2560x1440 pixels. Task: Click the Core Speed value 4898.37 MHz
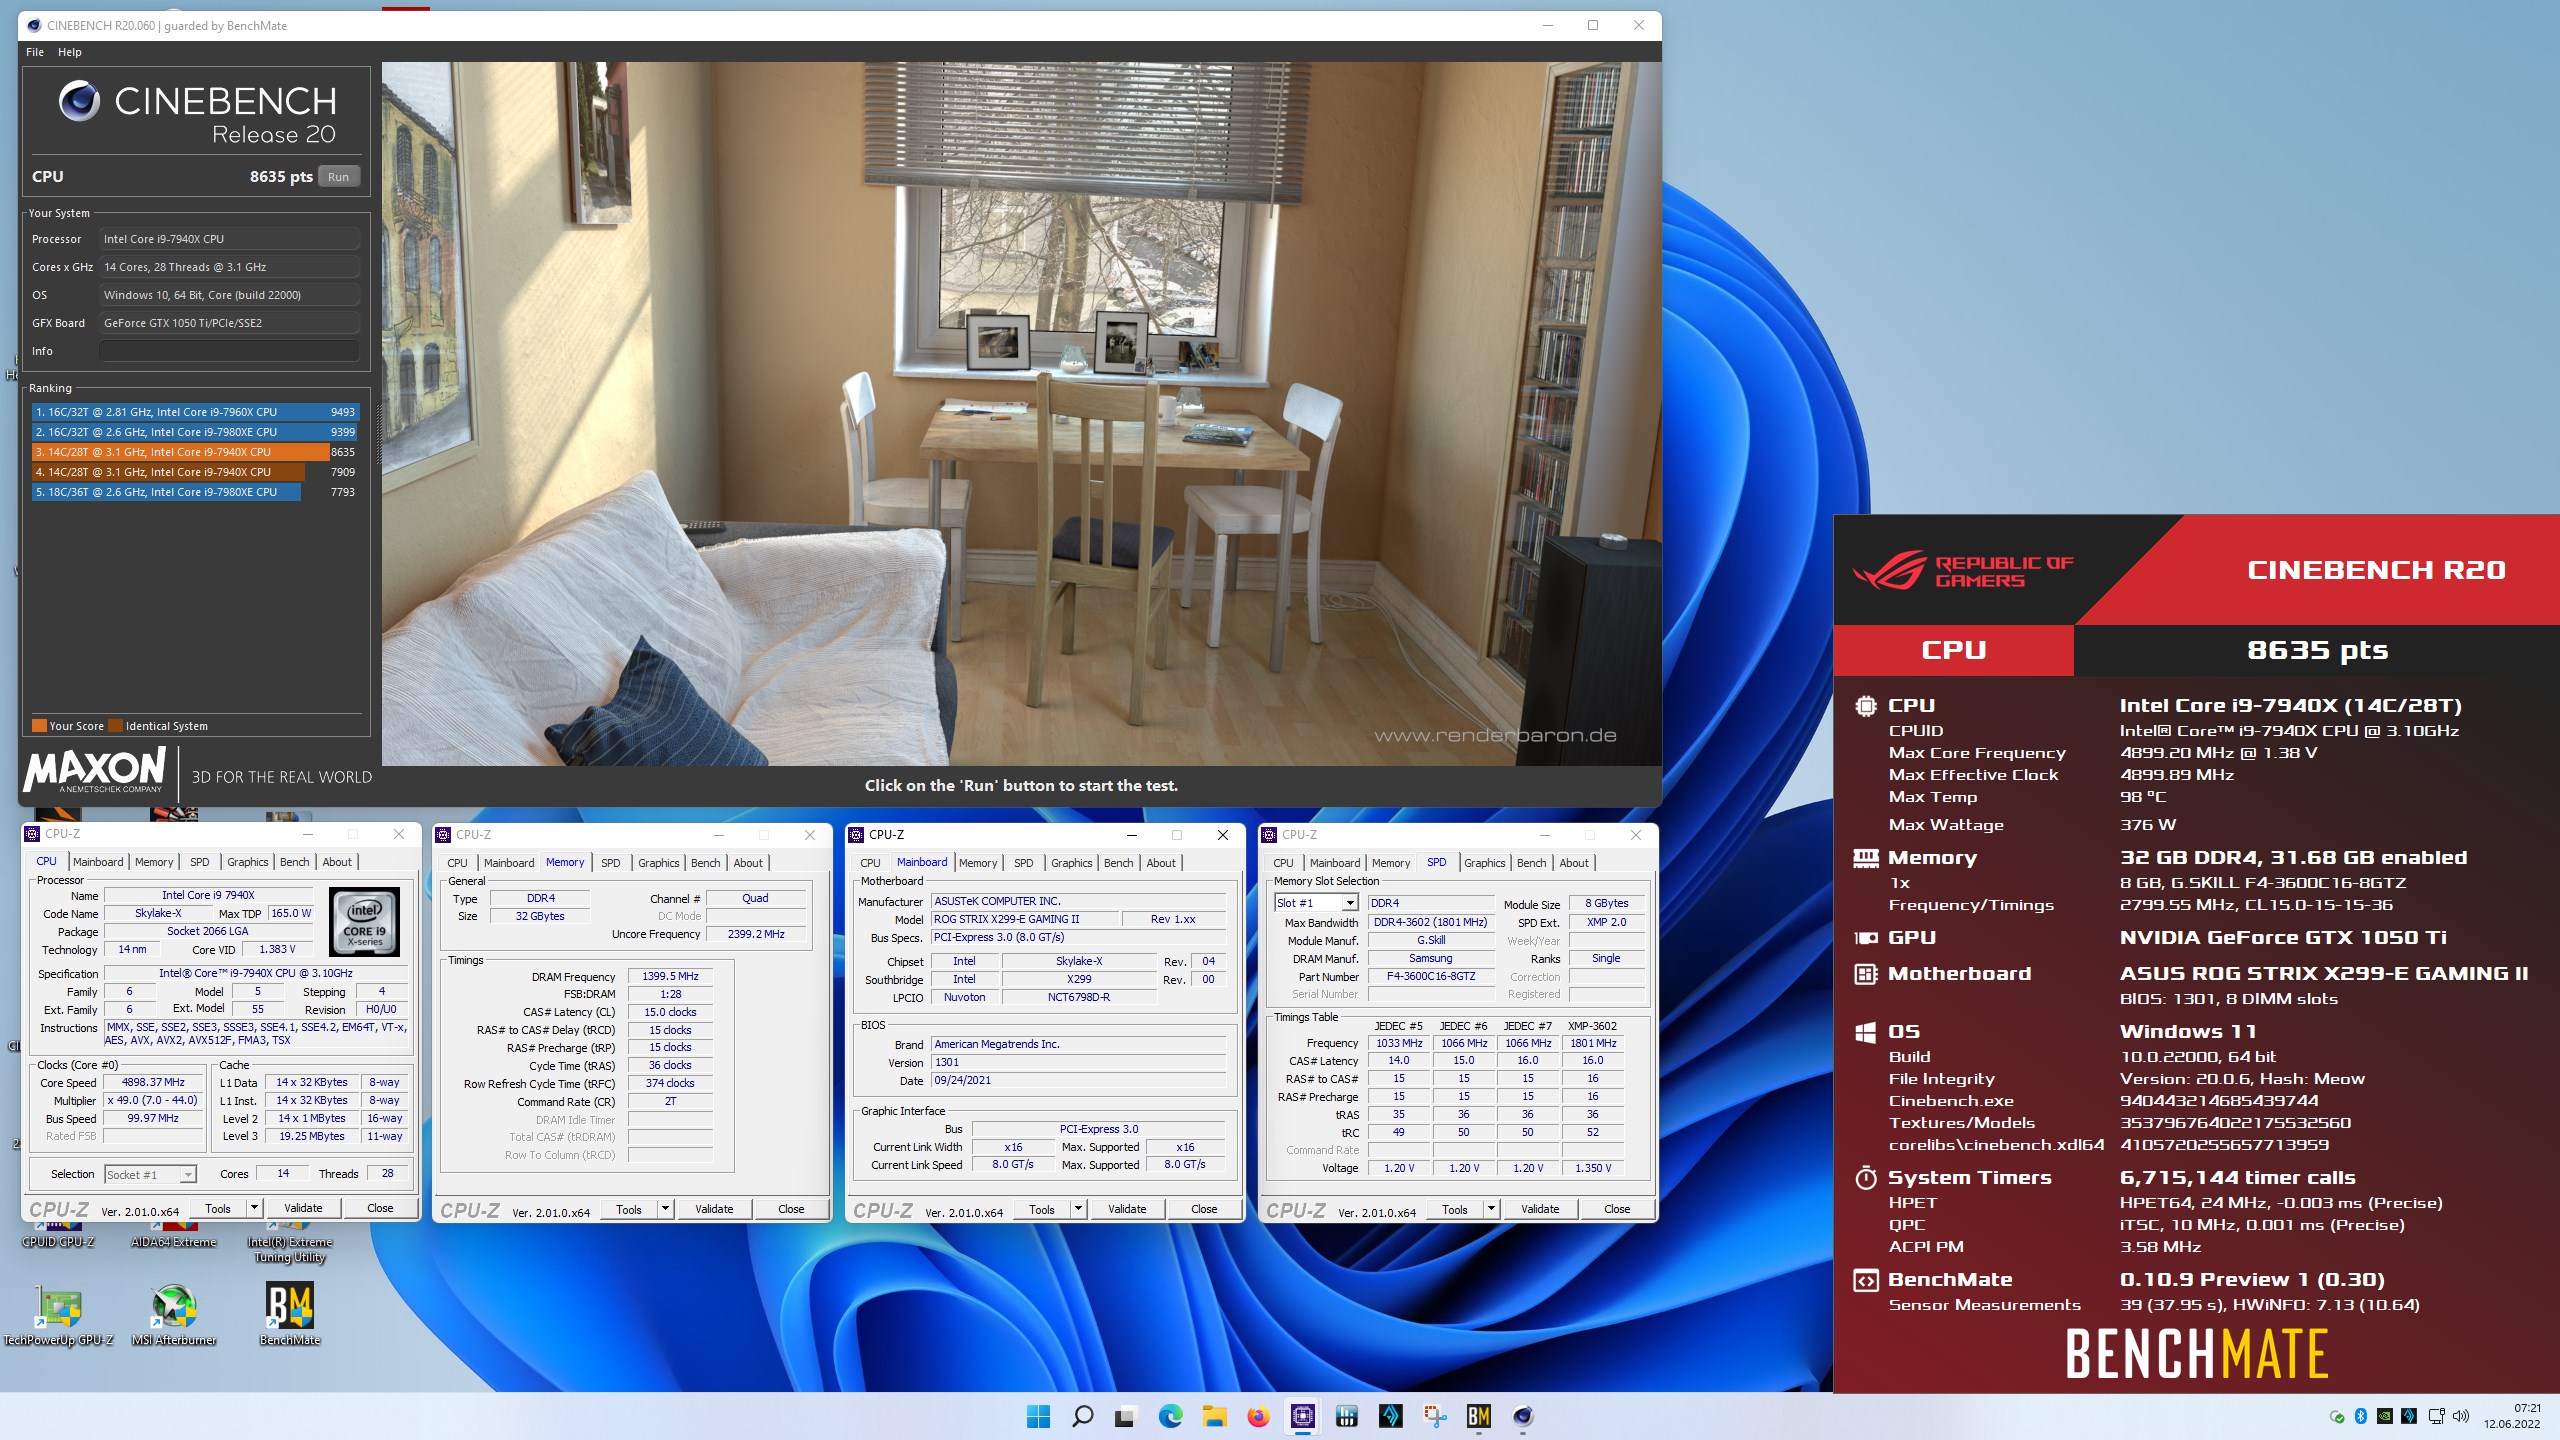tap(153, 1082)
